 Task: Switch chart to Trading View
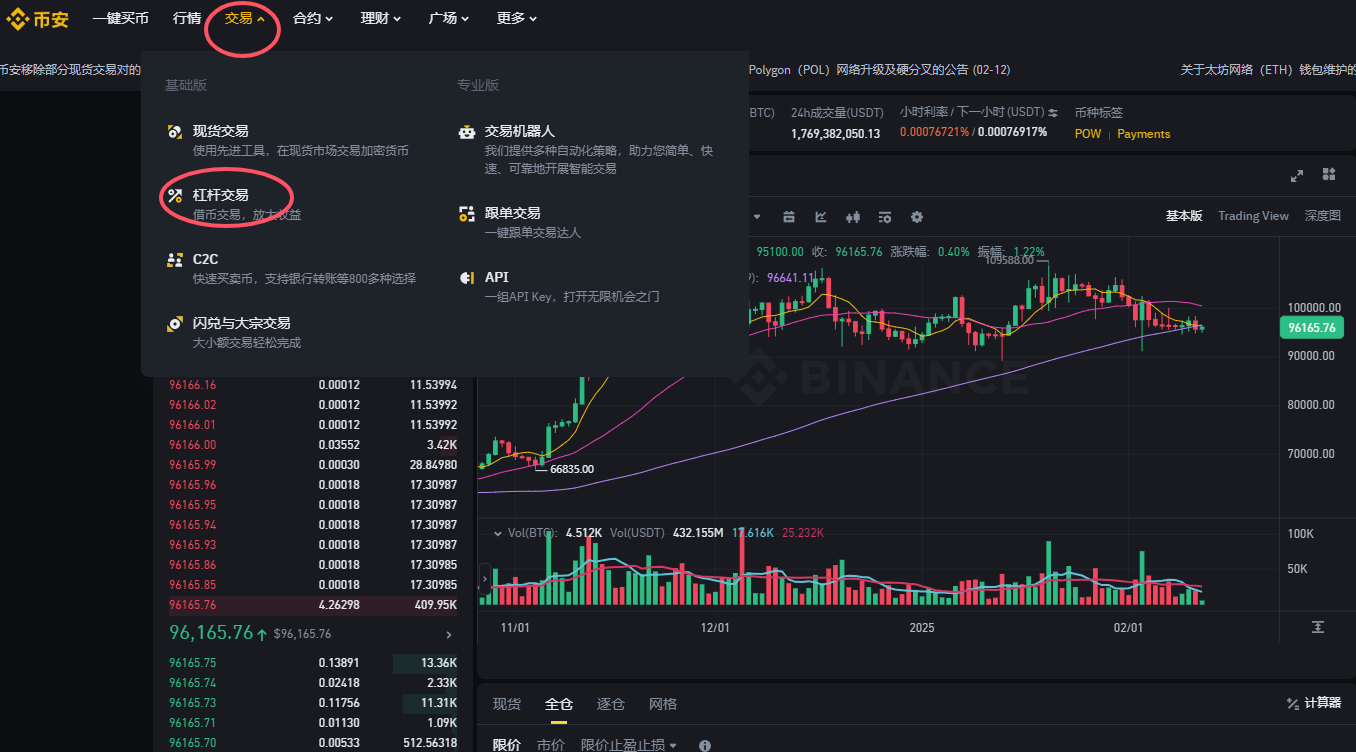[1253, 216]
